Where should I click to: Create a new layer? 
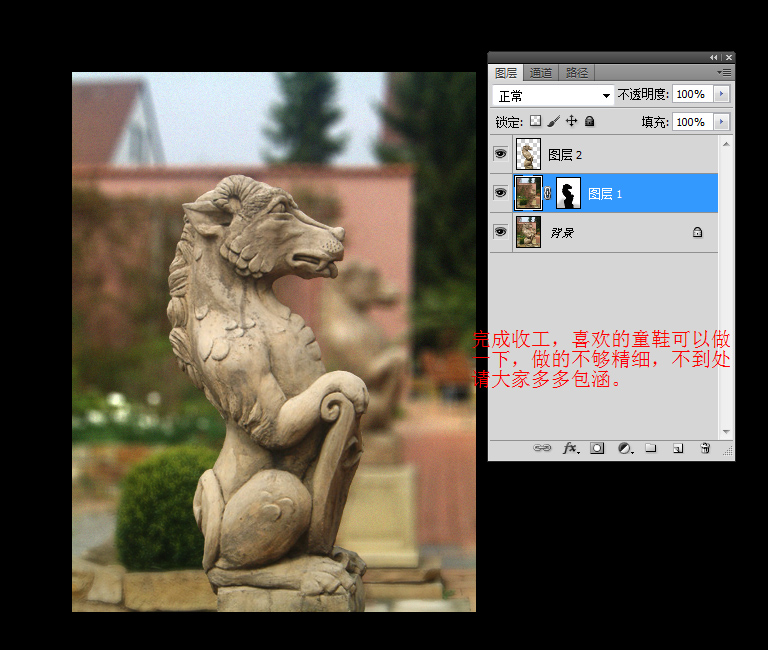(x=678, y=448)
